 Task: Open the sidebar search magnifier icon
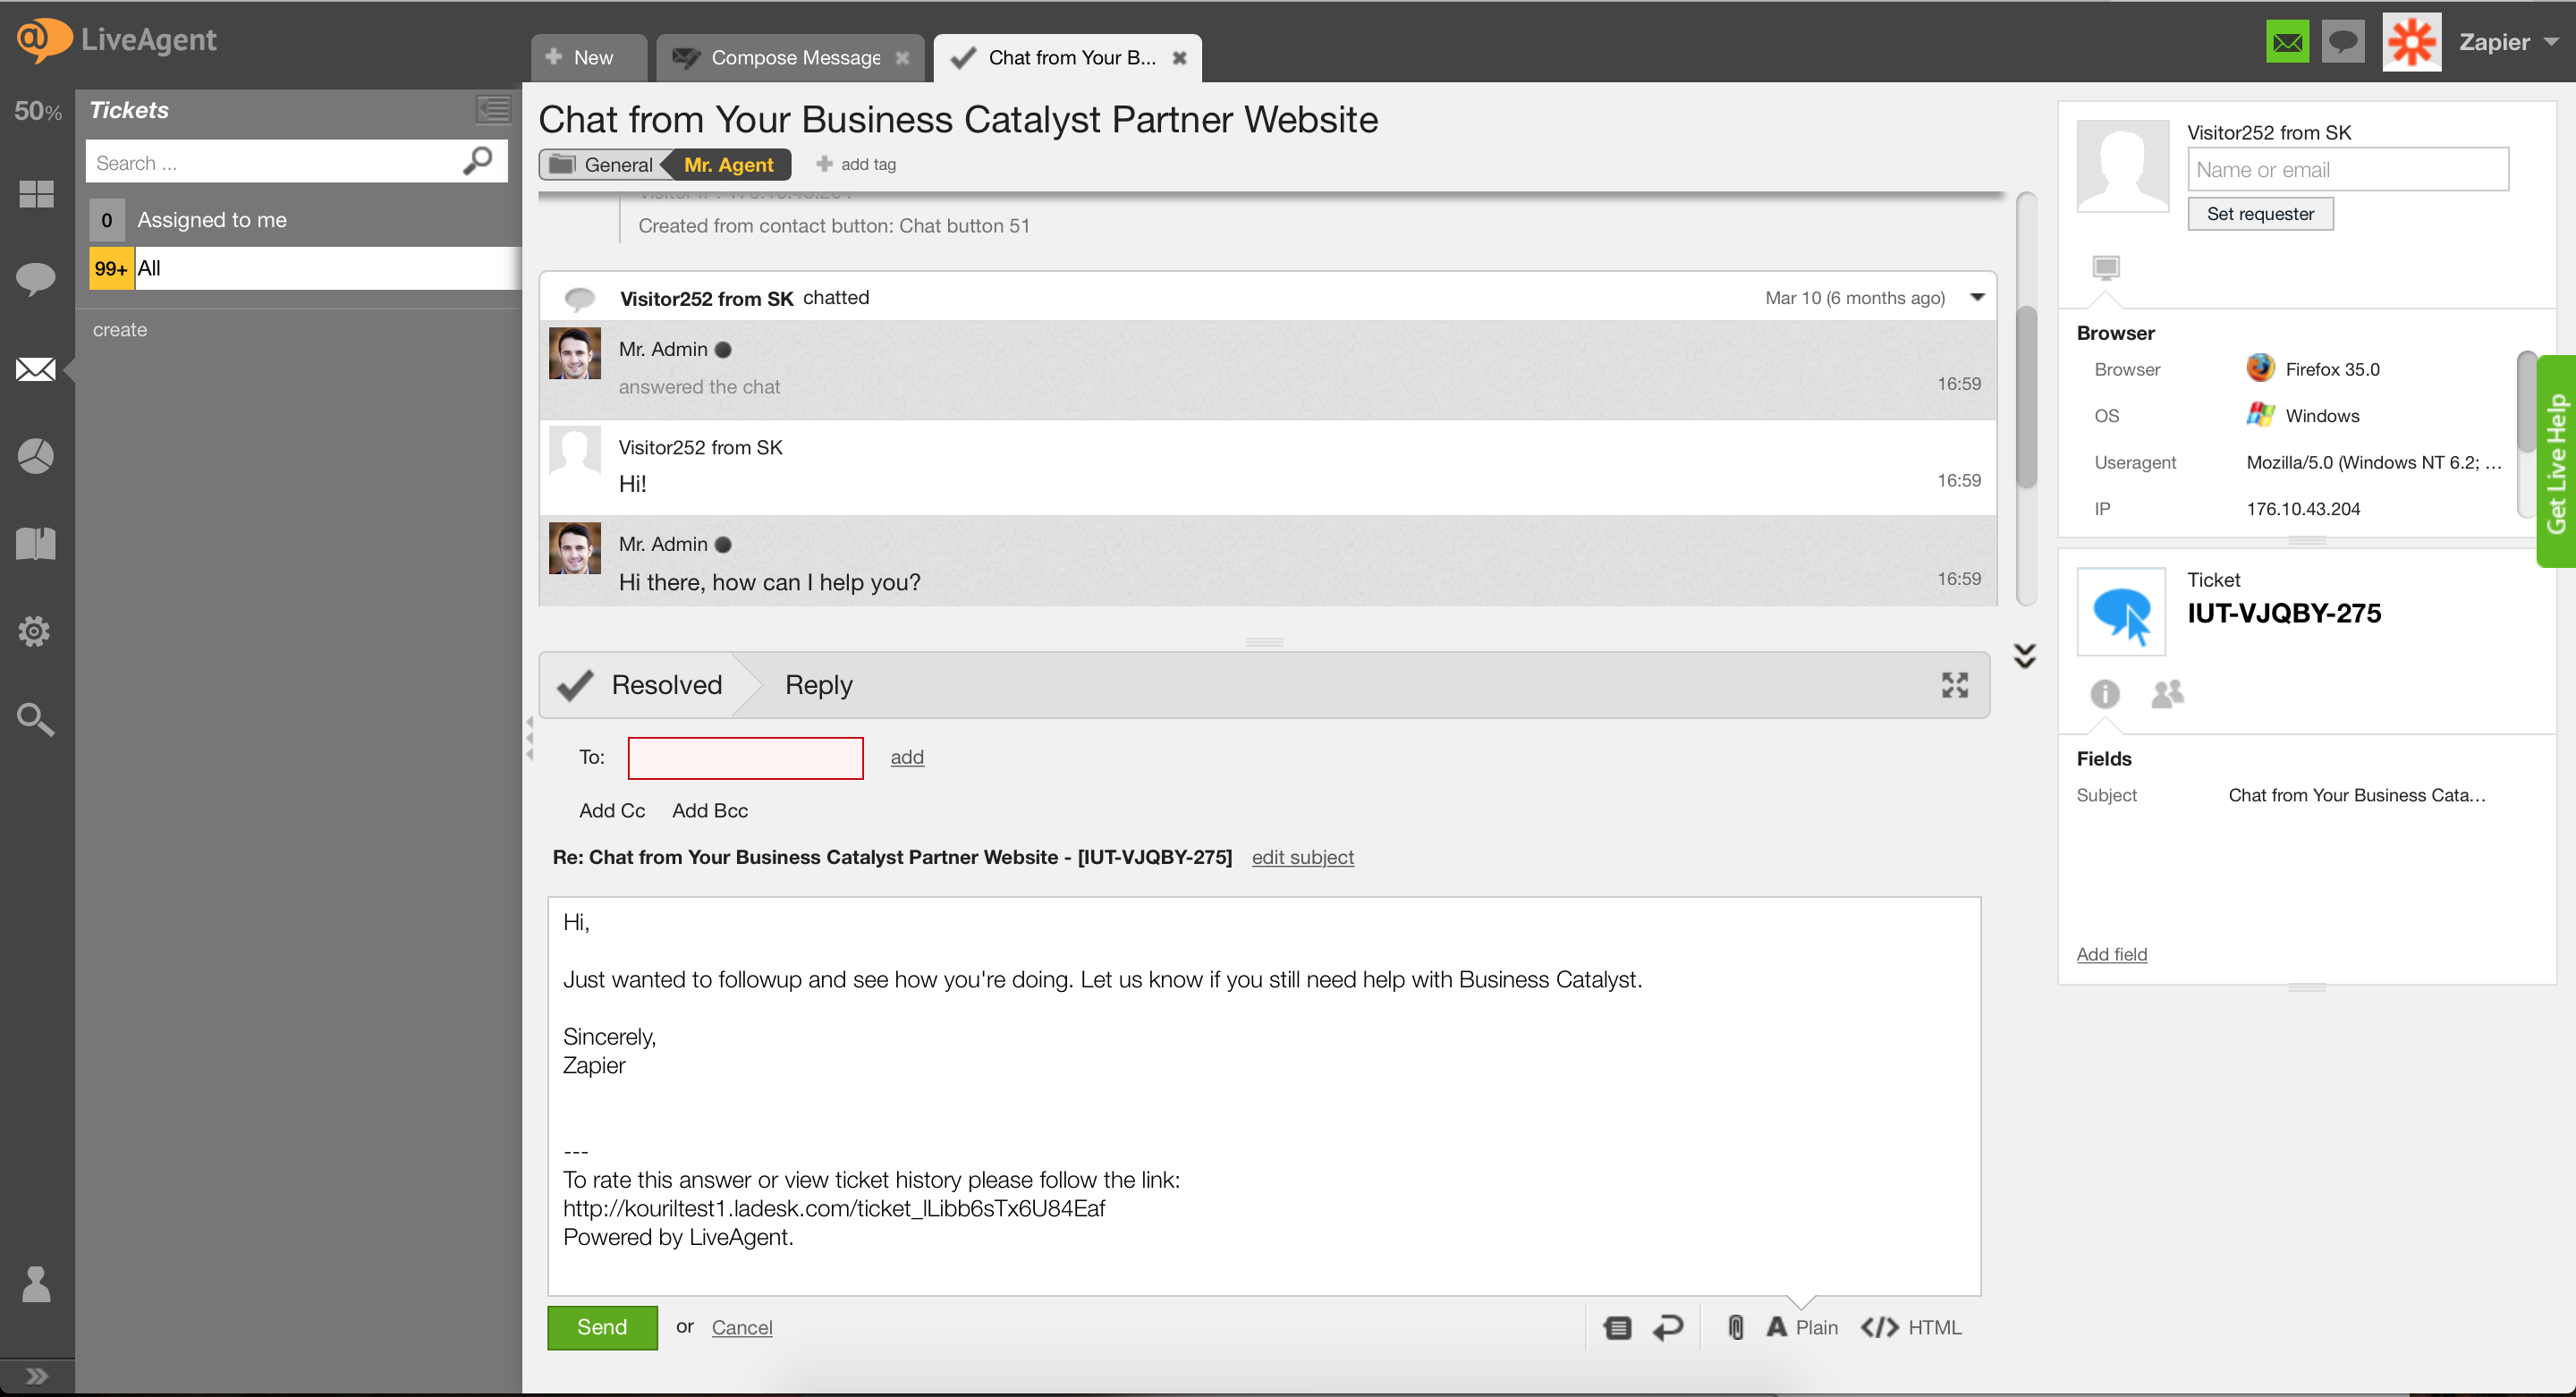[x=35, y=719]
